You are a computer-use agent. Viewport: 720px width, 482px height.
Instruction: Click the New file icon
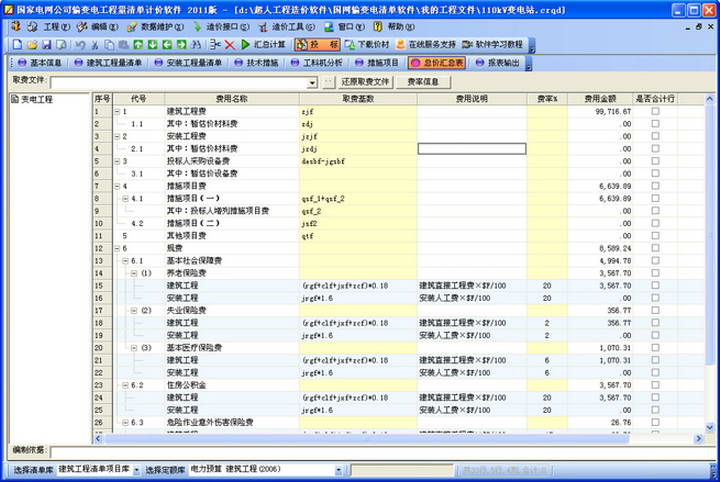[17, 45]
